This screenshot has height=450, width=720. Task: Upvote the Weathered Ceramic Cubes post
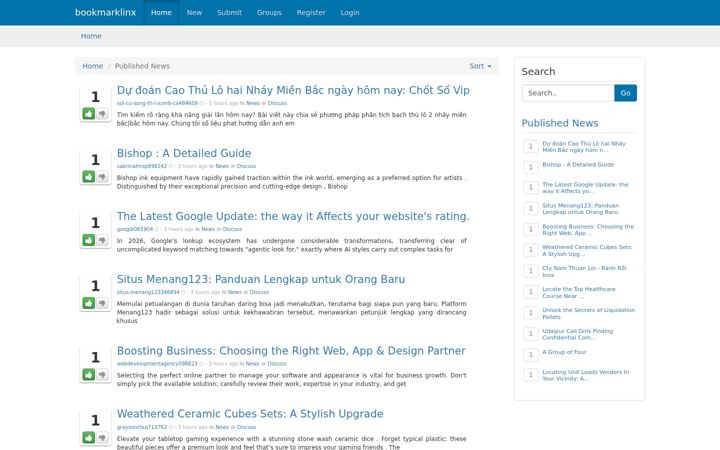89,437
